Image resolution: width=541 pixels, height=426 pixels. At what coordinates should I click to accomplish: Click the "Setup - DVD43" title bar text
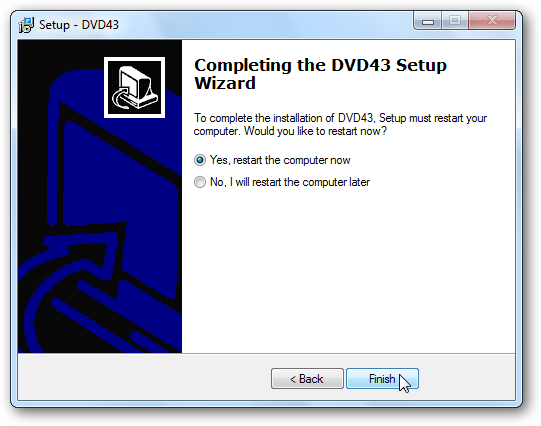79,25
